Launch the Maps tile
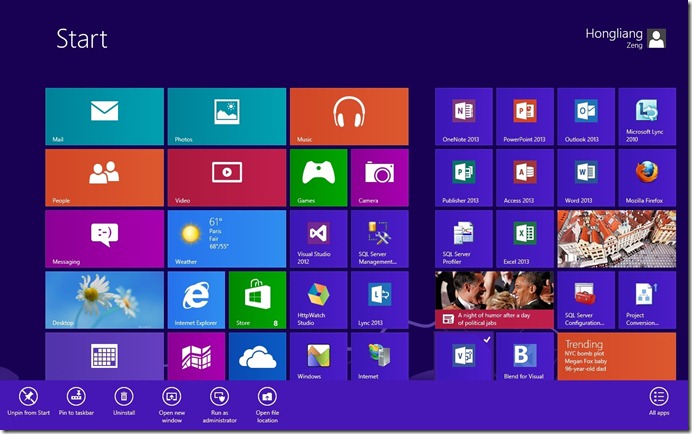 [196, 356]
